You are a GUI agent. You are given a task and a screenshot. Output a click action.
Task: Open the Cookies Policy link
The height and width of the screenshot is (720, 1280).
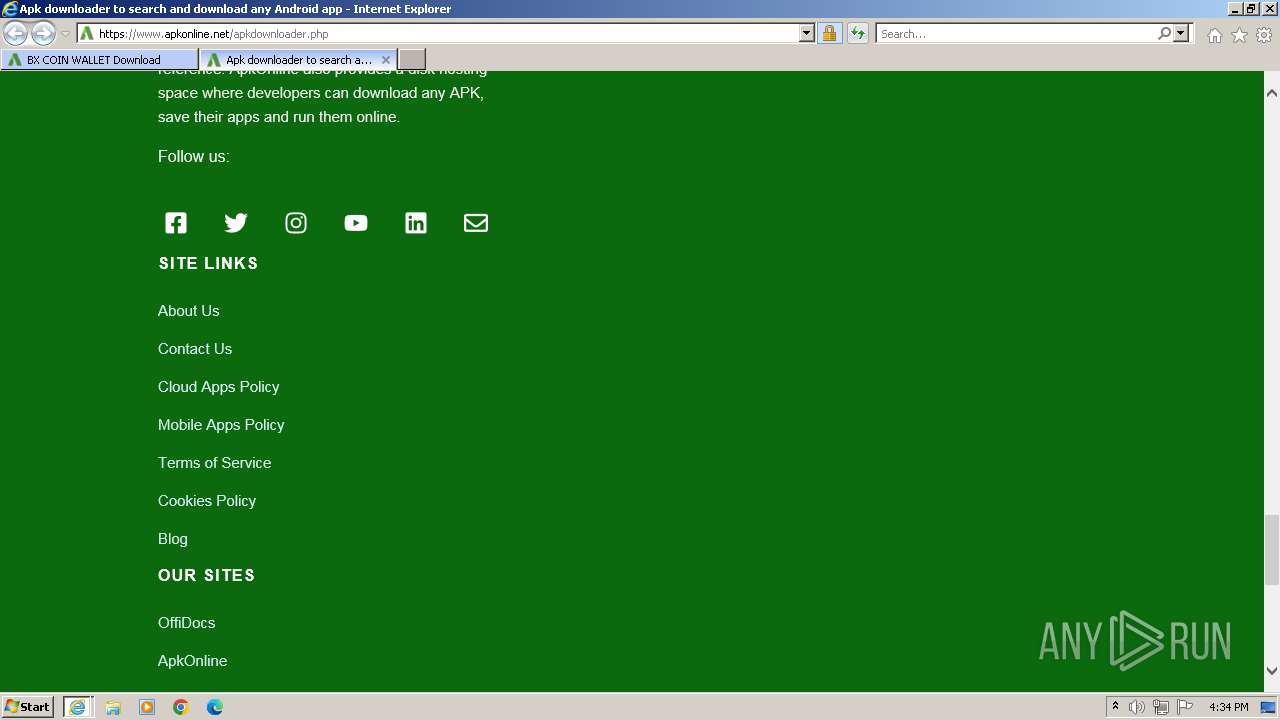click(207, 501)
